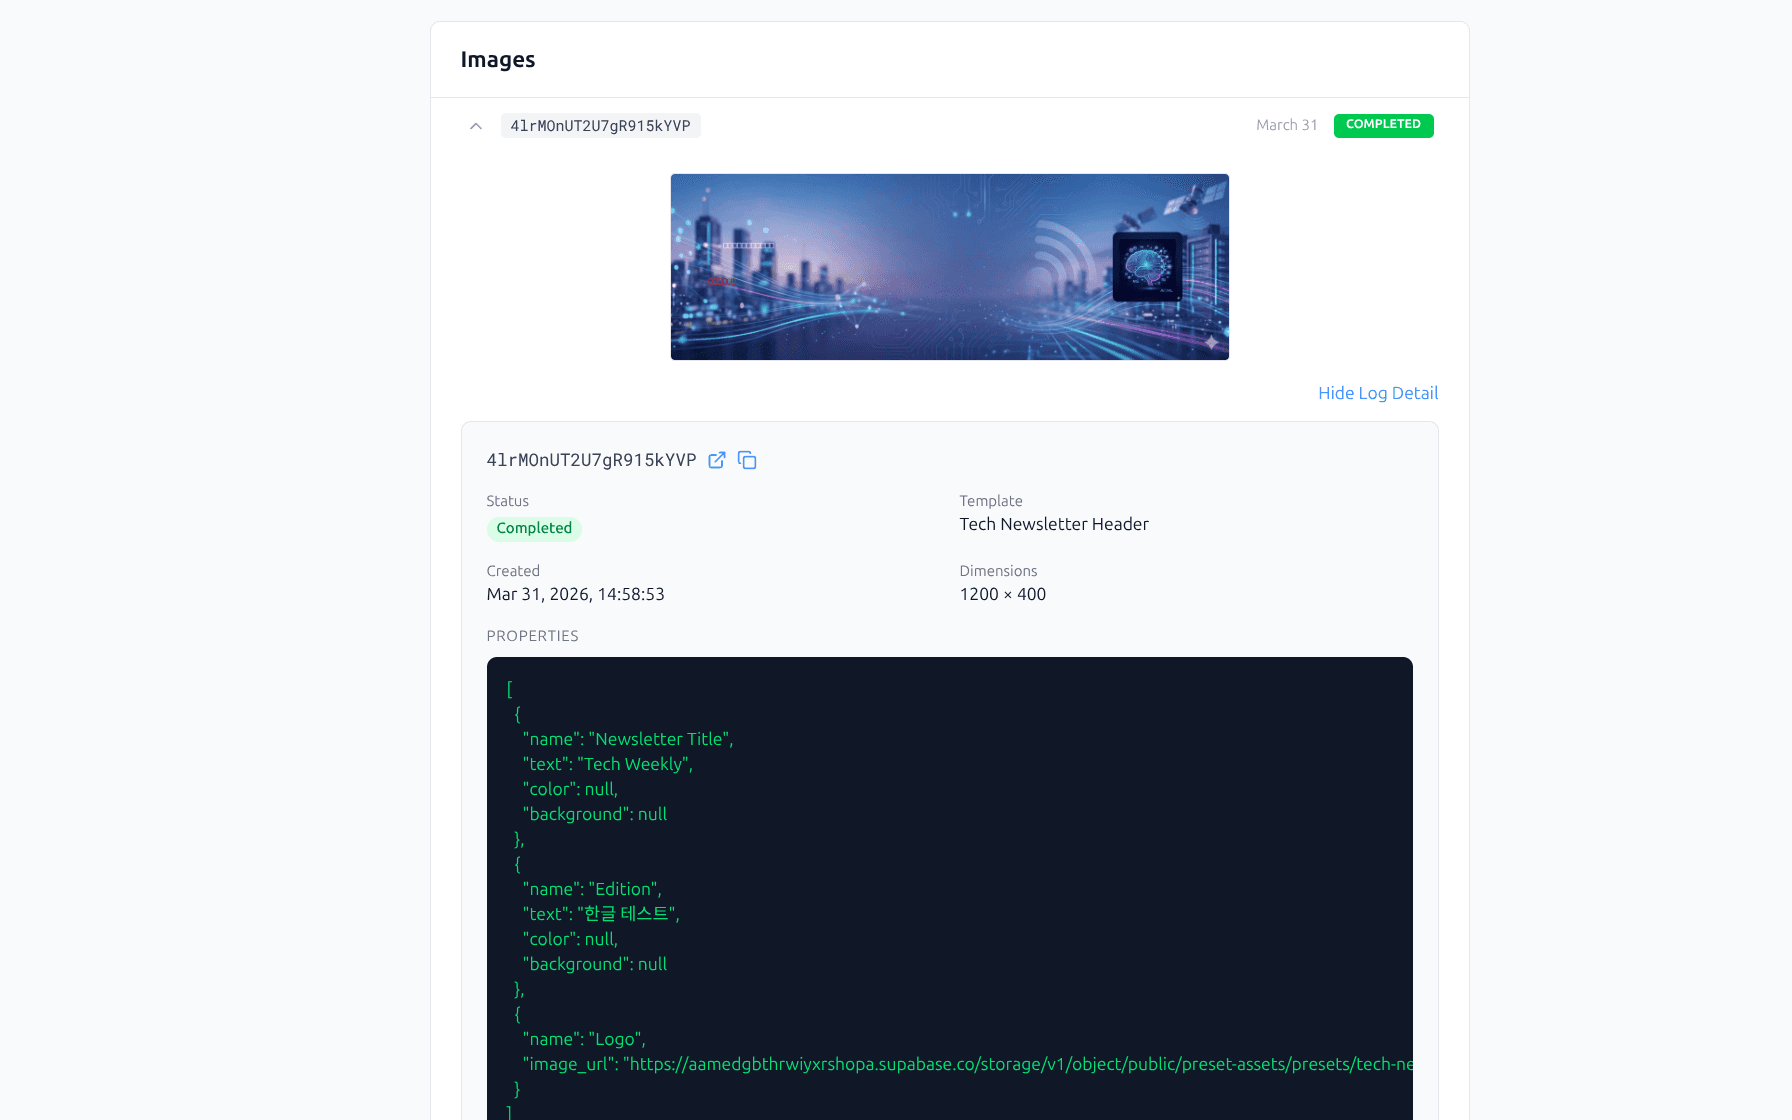Click the created timestamp Mar 31, 2026
Image resolution: width=1792 pixels, height=1120 pixels.
[575, 594]
